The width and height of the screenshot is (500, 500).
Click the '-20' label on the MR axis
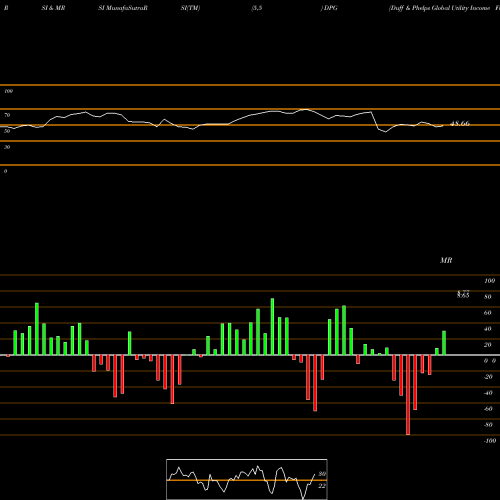pyautogui.click(x=488, y=377)
